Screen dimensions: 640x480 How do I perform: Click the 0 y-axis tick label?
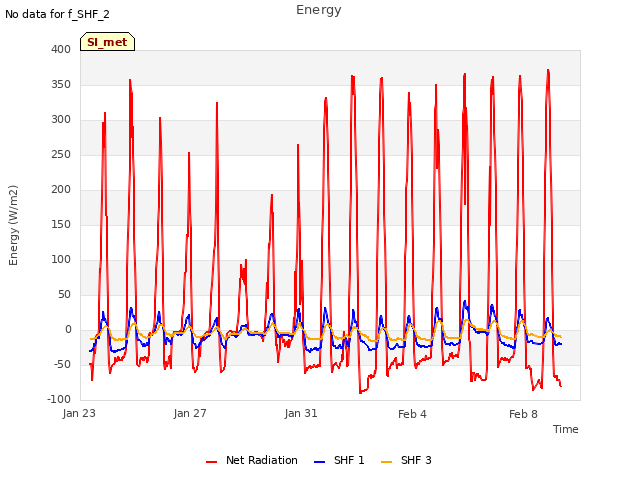(68, 330)
